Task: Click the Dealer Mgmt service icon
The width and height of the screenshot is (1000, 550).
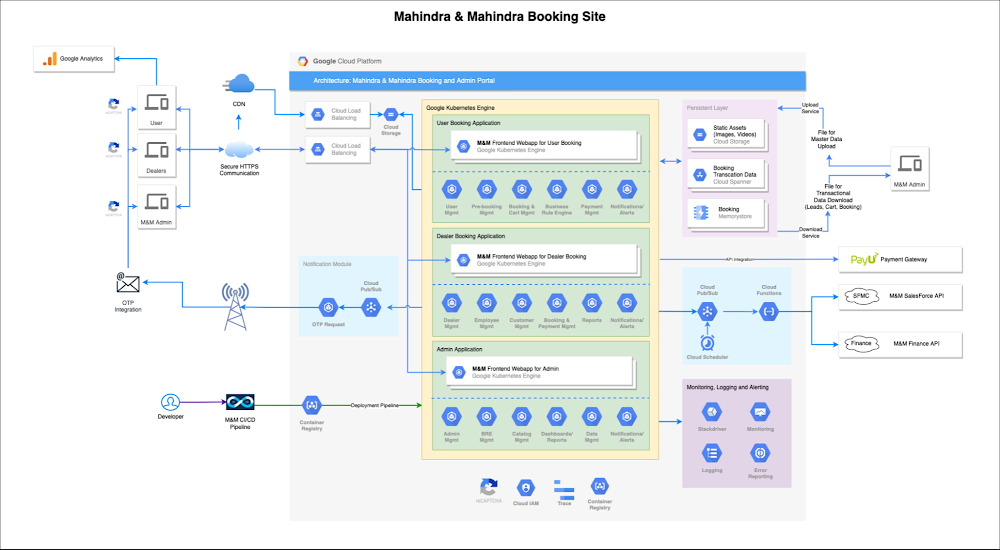Action: 452,302
